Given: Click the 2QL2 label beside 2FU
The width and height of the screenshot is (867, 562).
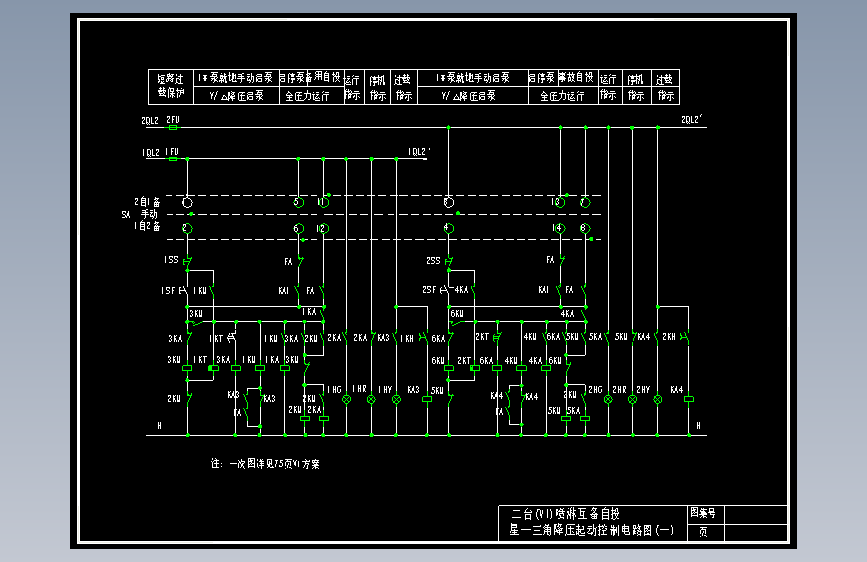Looking at the screenshot, I should pos(150,121).
